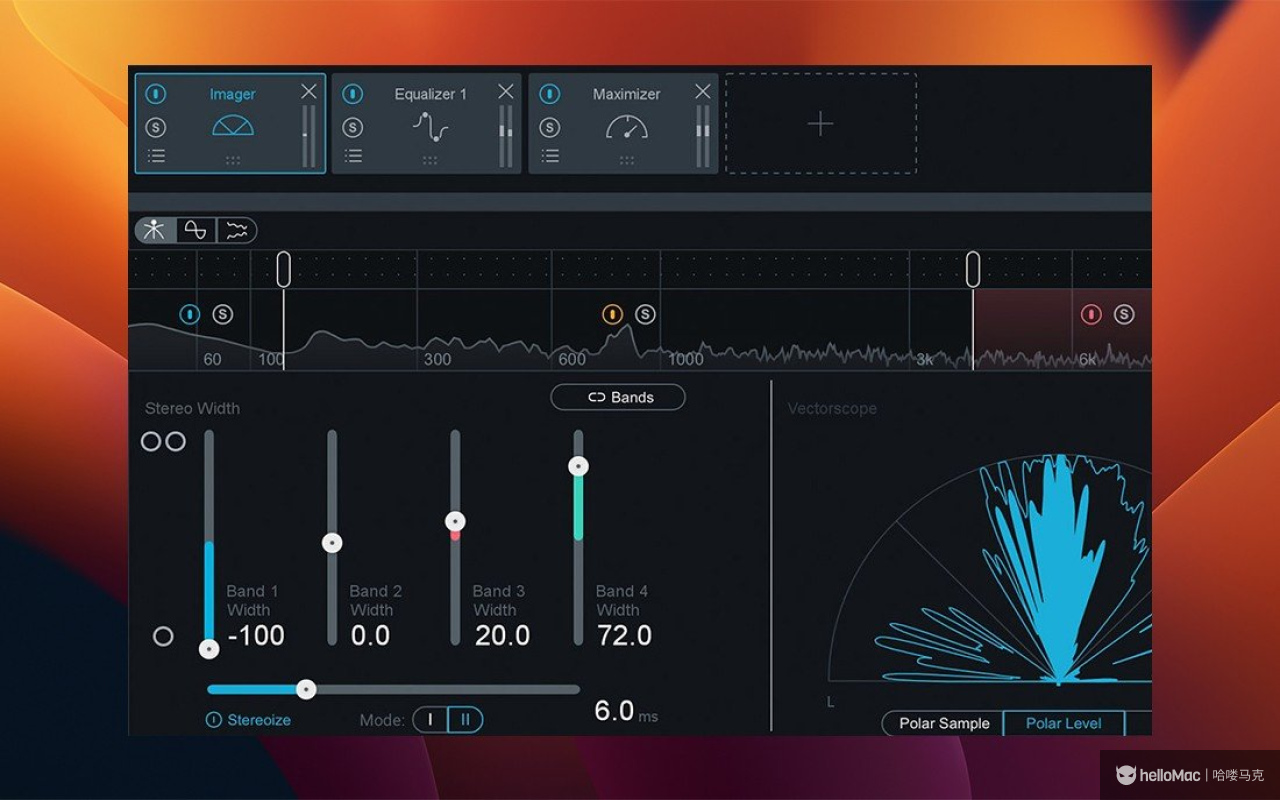Remove the Imager module
1280x800 pixels.
click(x=309, y=91)
